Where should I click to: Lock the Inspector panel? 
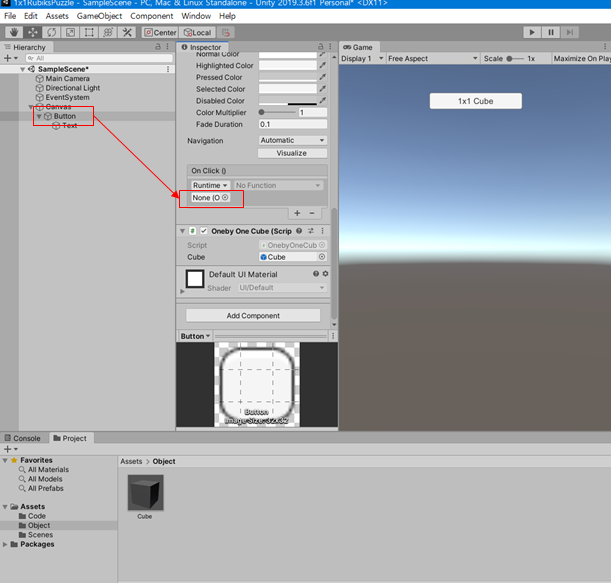point(320,47)
